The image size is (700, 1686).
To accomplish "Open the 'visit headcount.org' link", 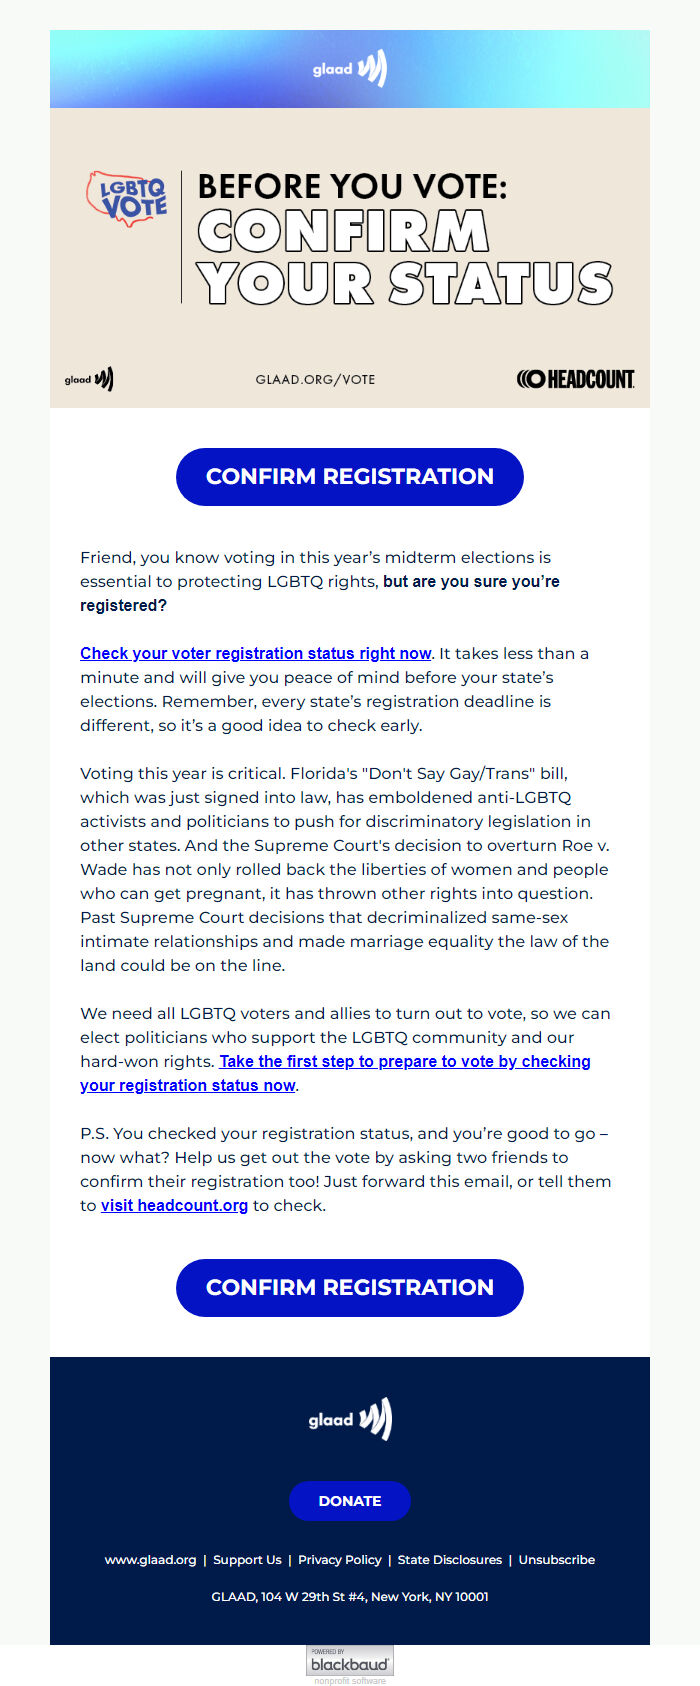I will coord(173,1205).
